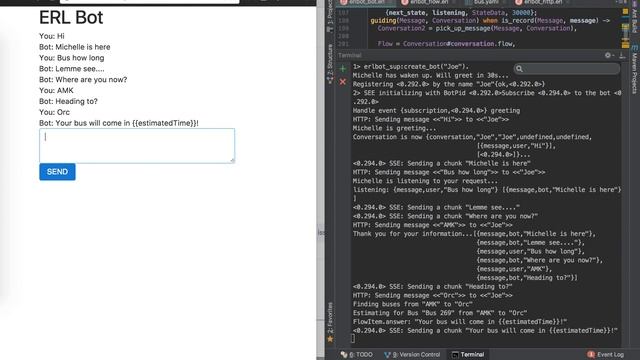The height and width of the screenshot is (360, 640).
Task: Close the terminal session with the red X
Action: [x=342, y=82]
